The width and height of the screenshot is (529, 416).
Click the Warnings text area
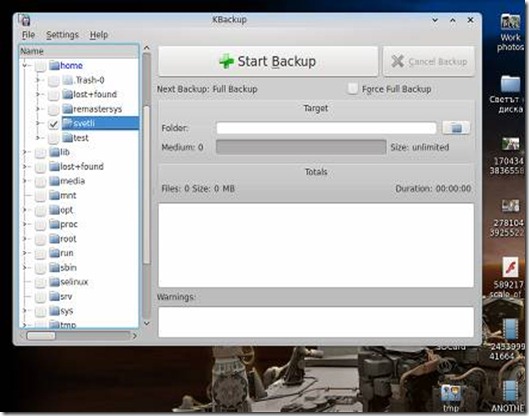[x=316, y=322]
